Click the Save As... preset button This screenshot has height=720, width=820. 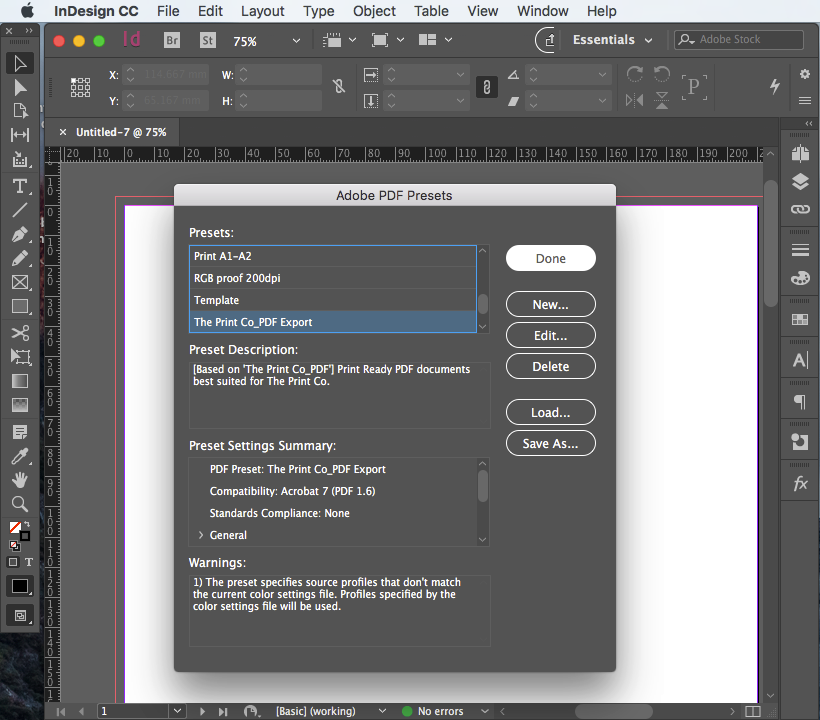[x=551, y=443]
